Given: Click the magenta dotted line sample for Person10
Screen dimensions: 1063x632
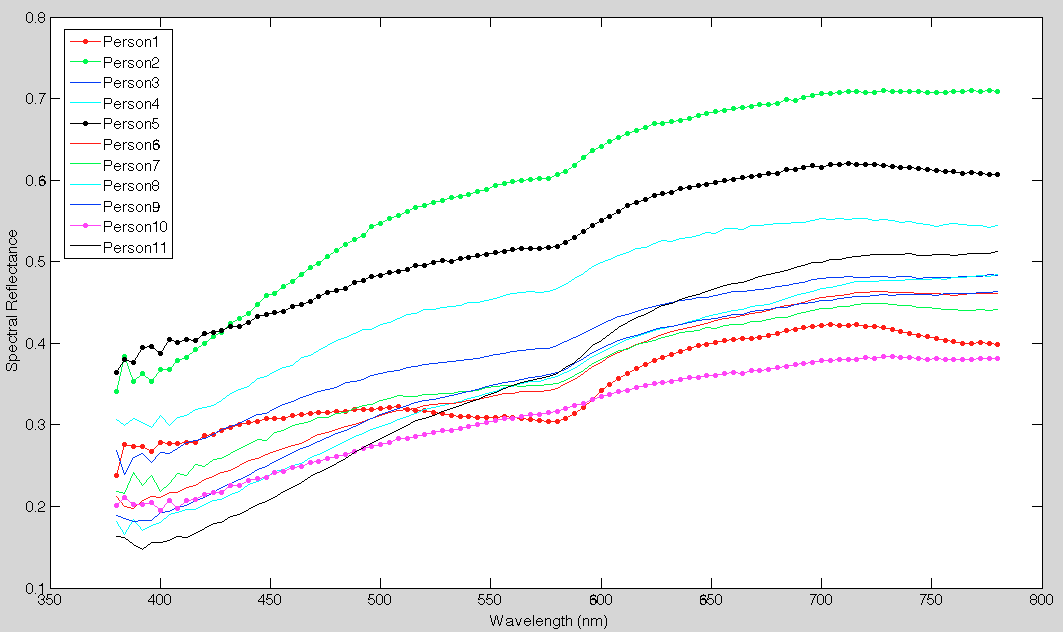Looking at the screenshot, I should coord(85,225).
